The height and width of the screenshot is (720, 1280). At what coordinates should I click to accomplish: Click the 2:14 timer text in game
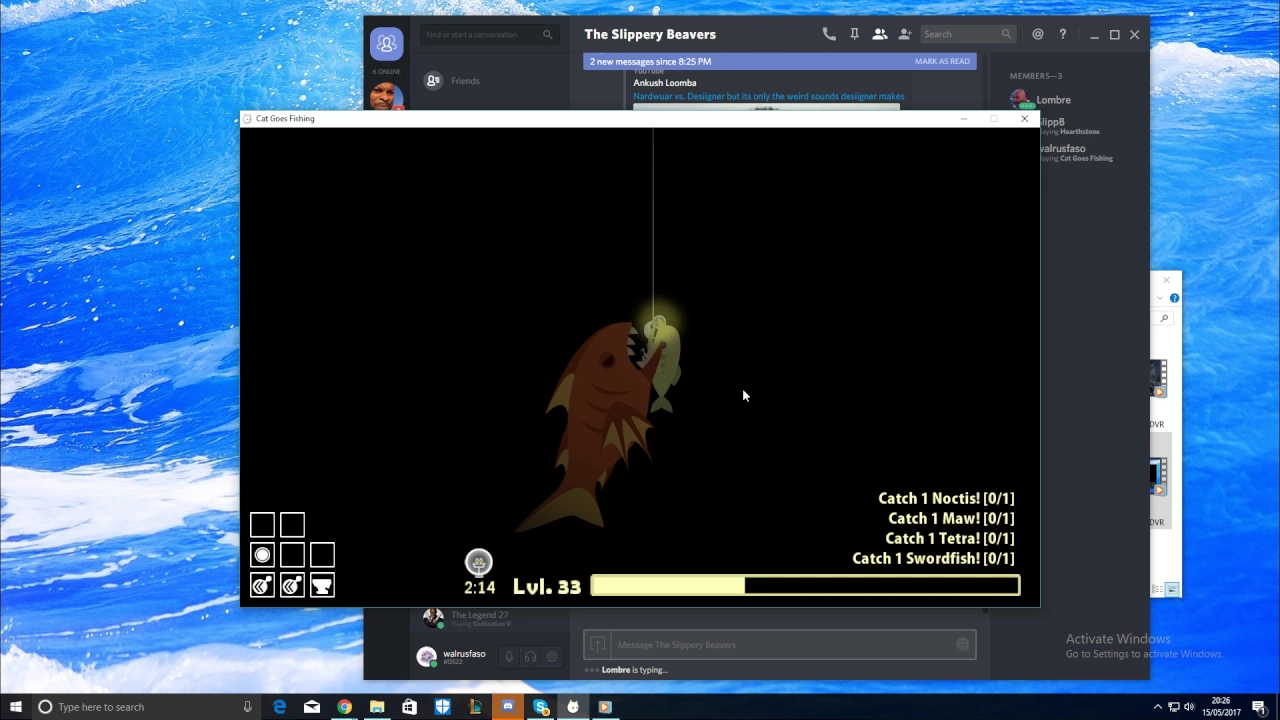[x=479, y=588]
